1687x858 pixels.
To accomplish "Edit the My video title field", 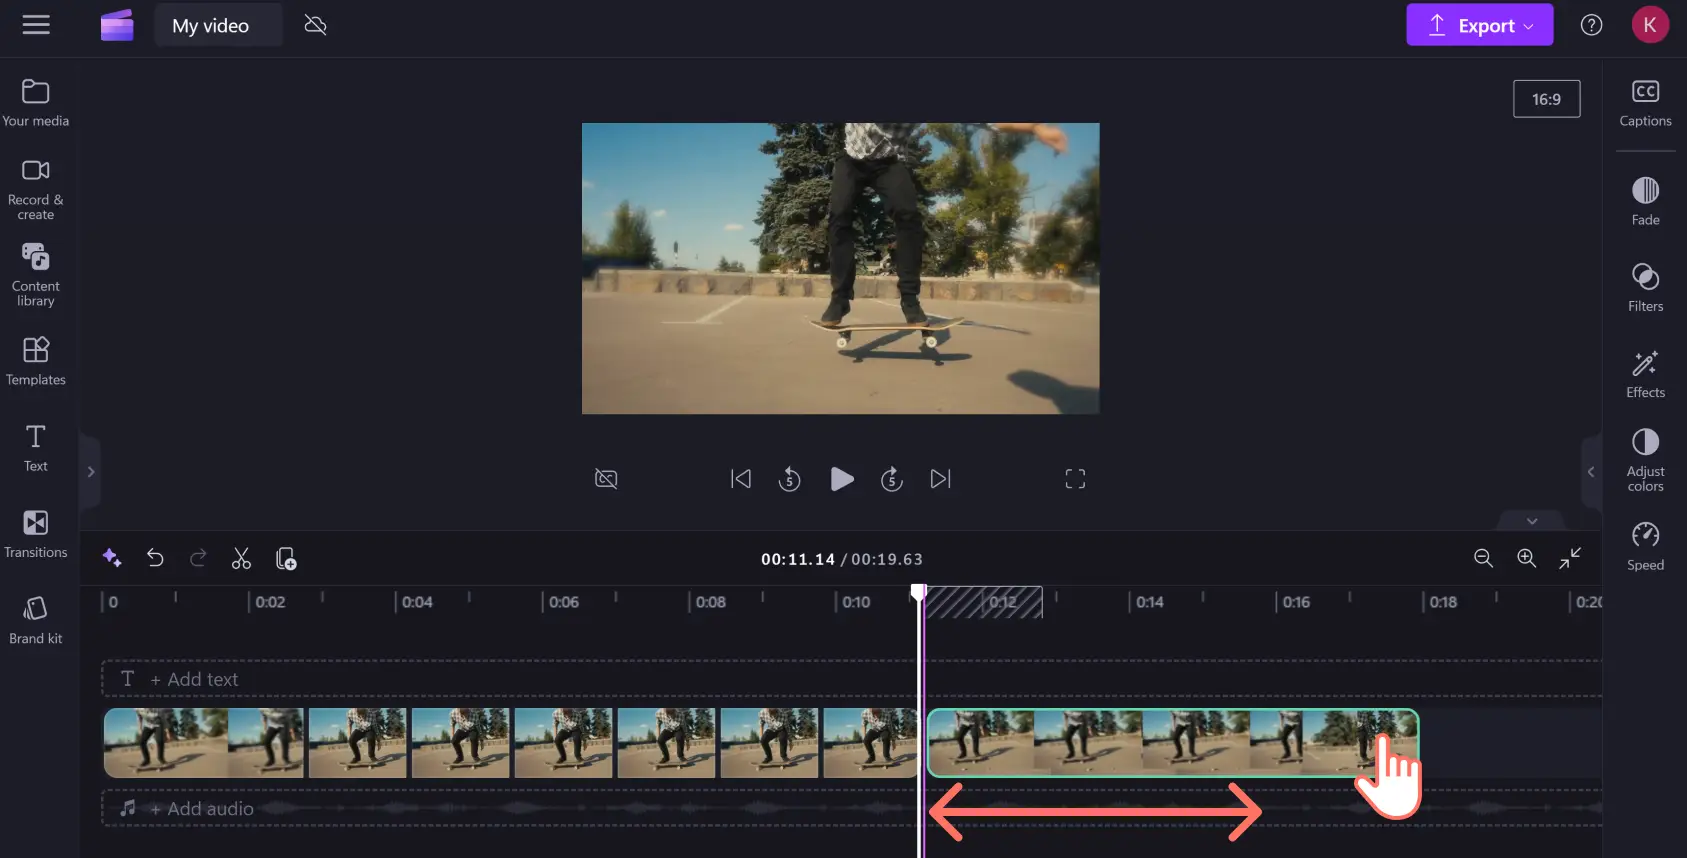I will pos(218,25).
